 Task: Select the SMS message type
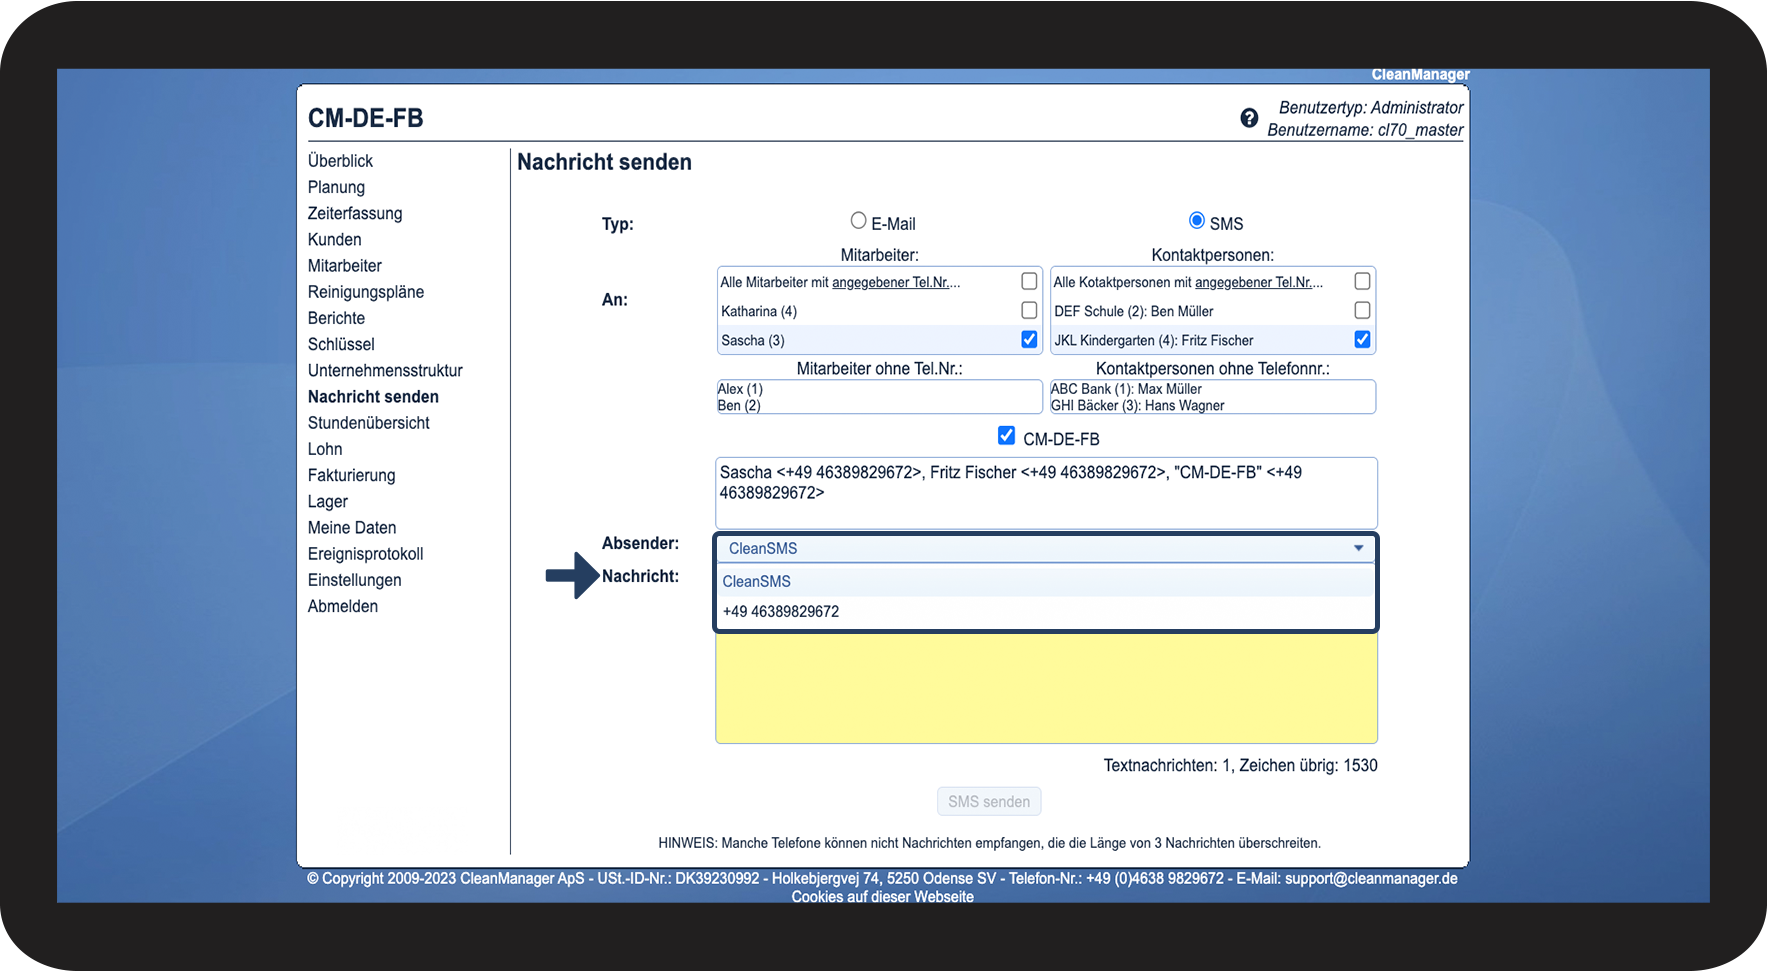point(1196,221)
